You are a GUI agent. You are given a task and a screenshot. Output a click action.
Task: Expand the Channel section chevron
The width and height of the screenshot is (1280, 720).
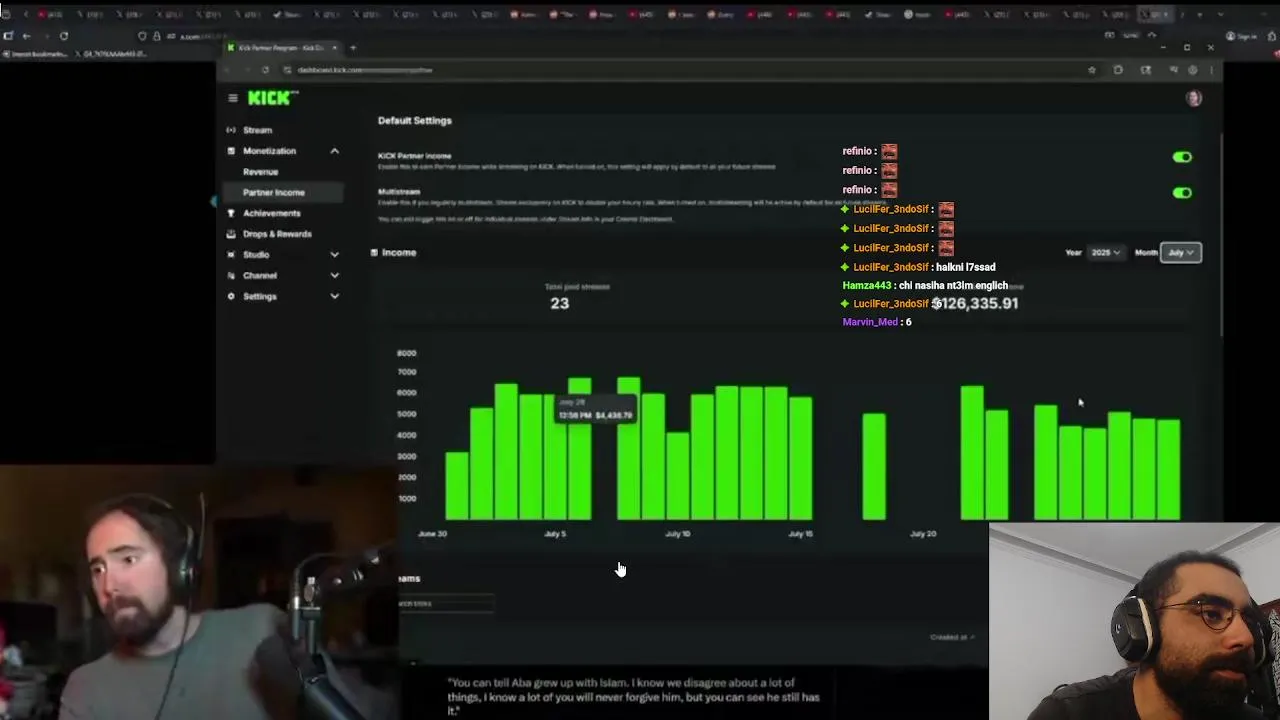pos(335,276)
